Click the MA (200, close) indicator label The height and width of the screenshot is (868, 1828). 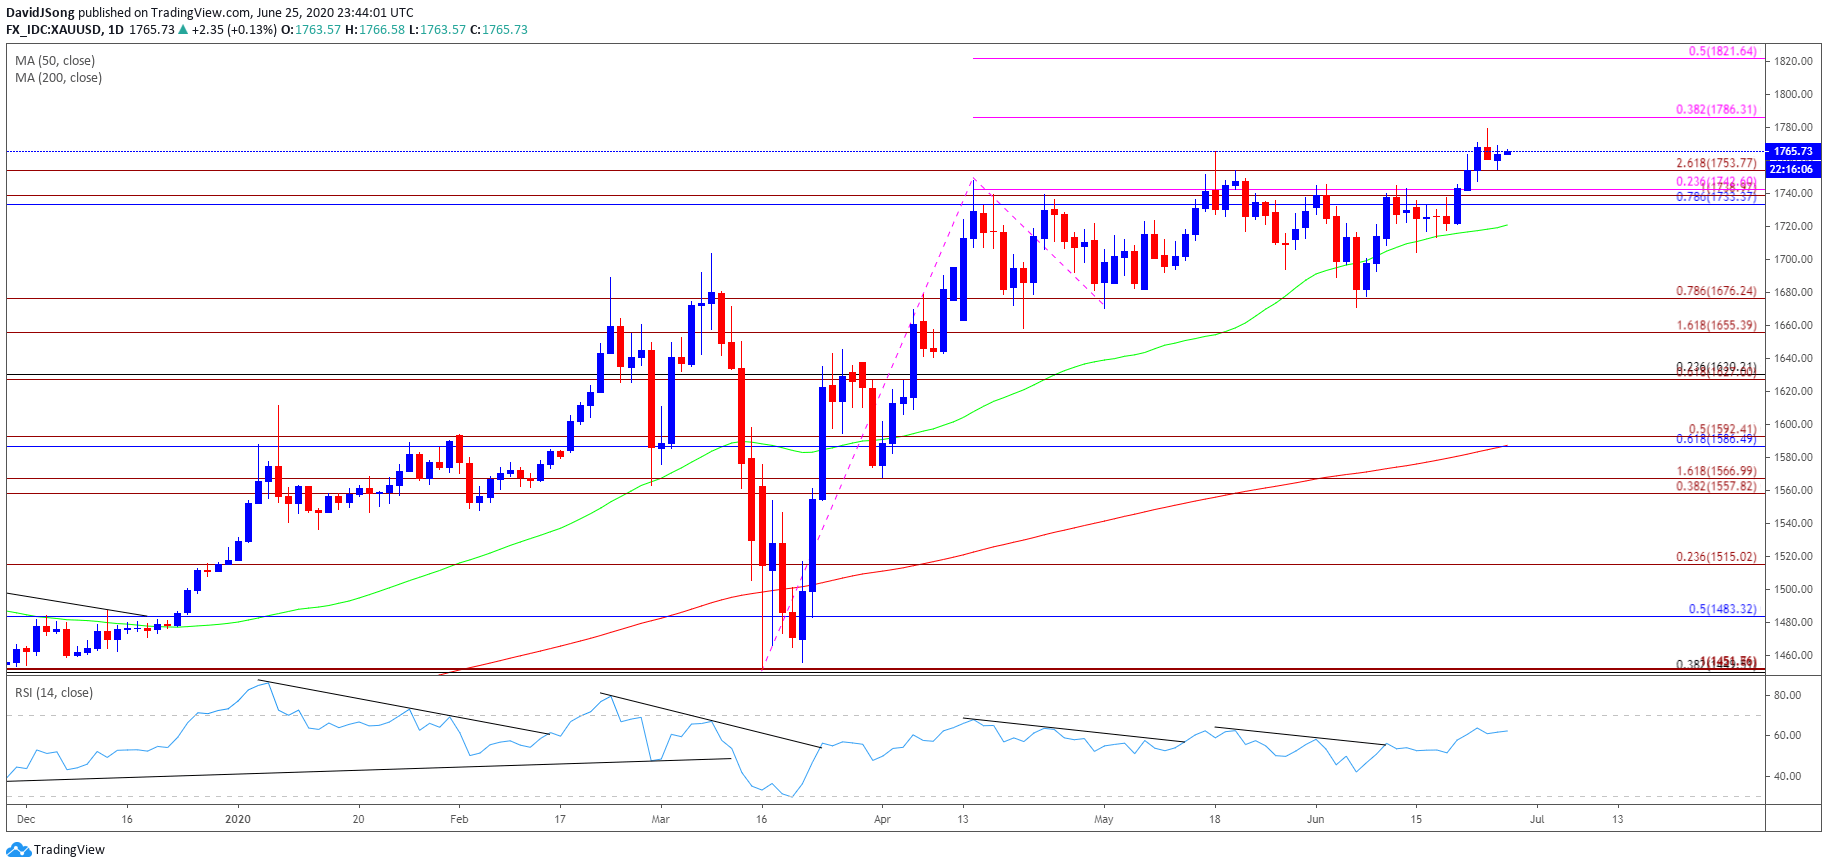pos(58,78)
